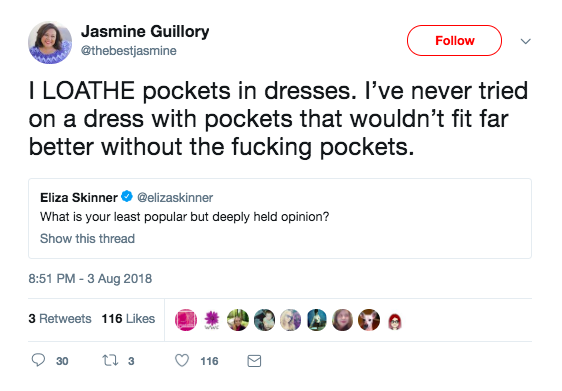Click the red-haired cartoon liker avatar

pyautogui.click(x=395, y=321)
